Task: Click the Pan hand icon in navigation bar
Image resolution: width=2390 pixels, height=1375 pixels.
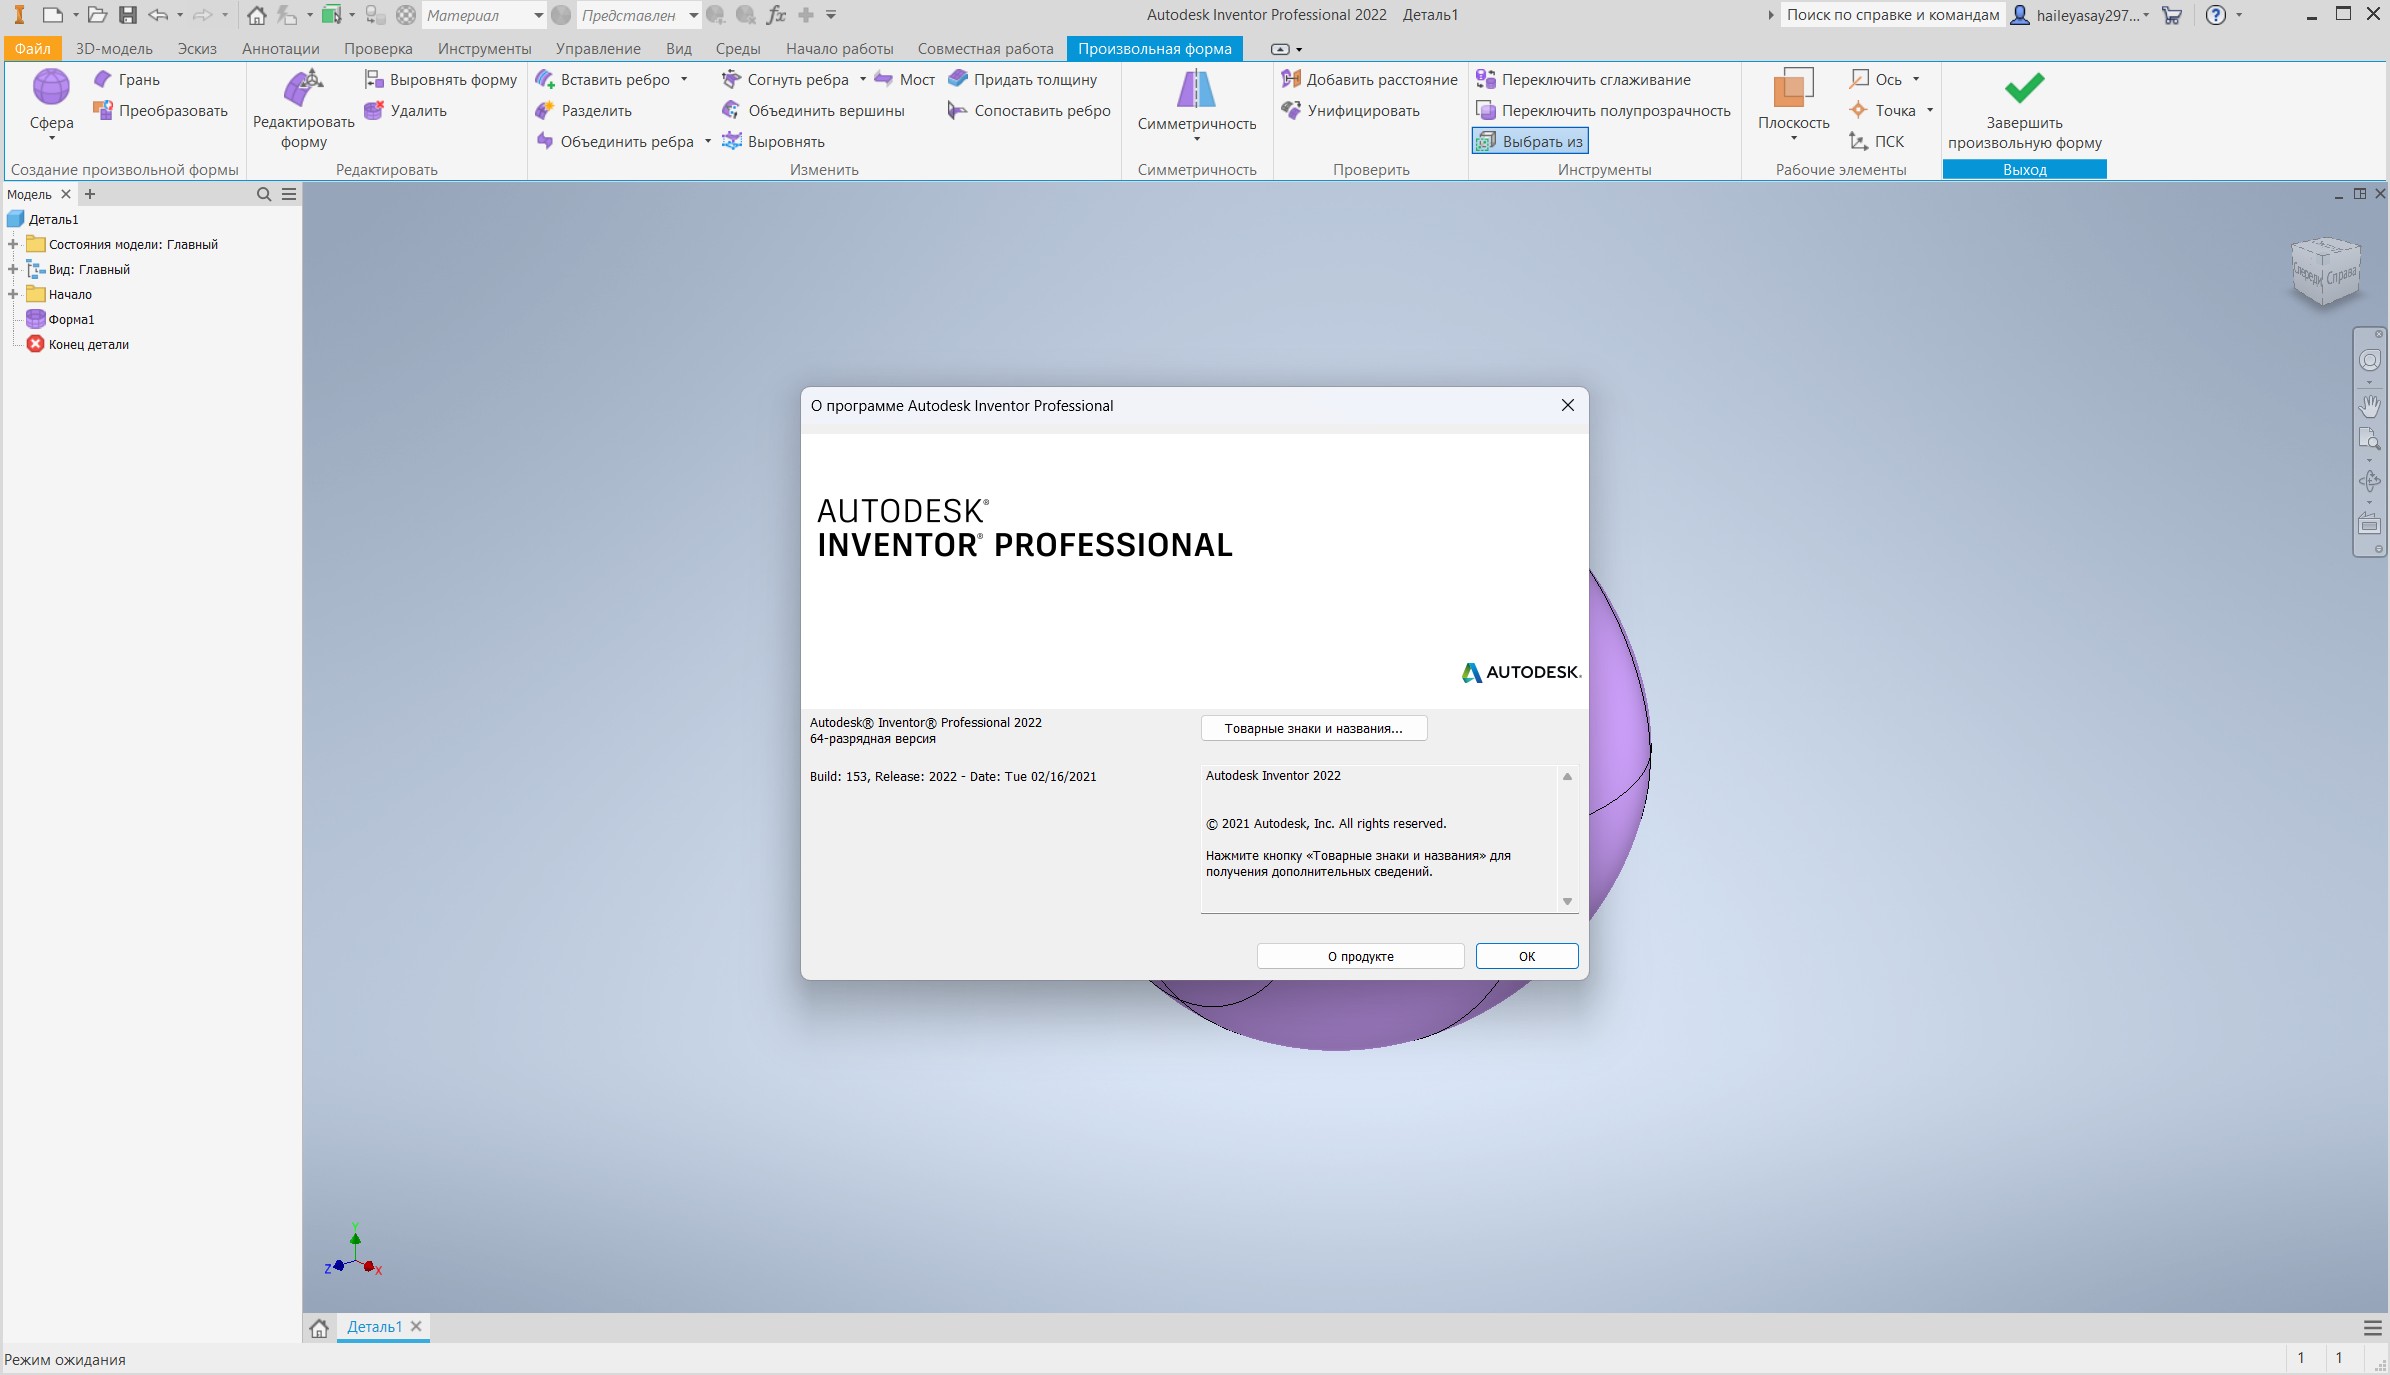Action: pyautogui.click(x=2369, y=405)
